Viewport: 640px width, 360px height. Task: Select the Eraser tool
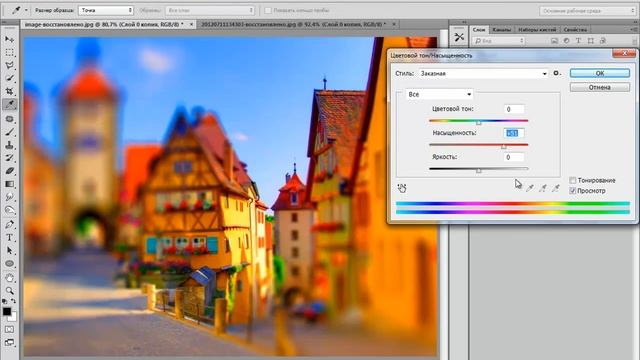coord(9,171)
